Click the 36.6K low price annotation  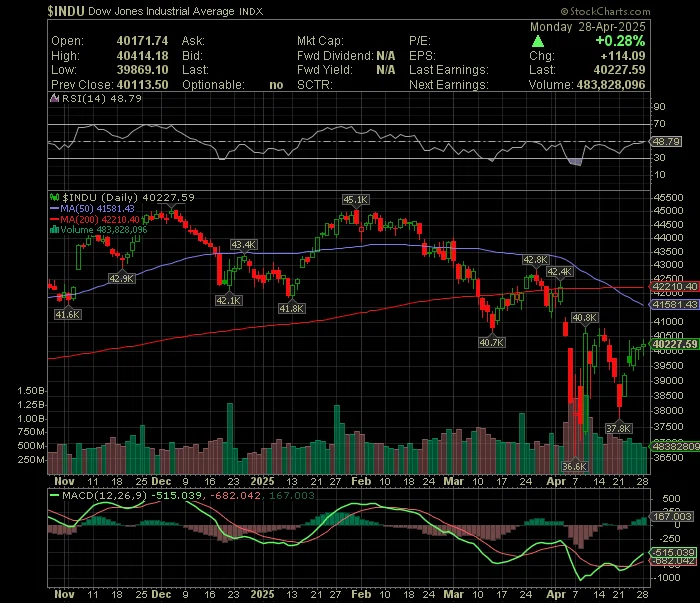[x=575, y=467]
